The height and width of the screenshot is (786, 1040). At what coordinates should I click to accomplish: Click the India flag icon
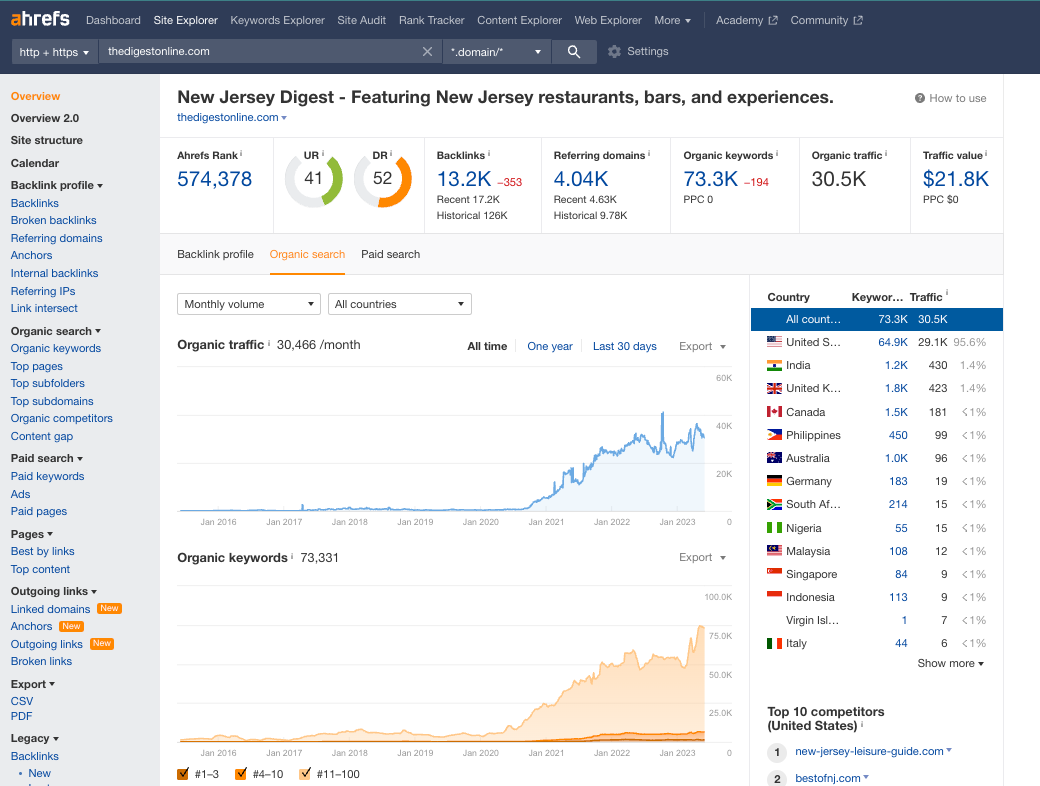tap(774, 365)
